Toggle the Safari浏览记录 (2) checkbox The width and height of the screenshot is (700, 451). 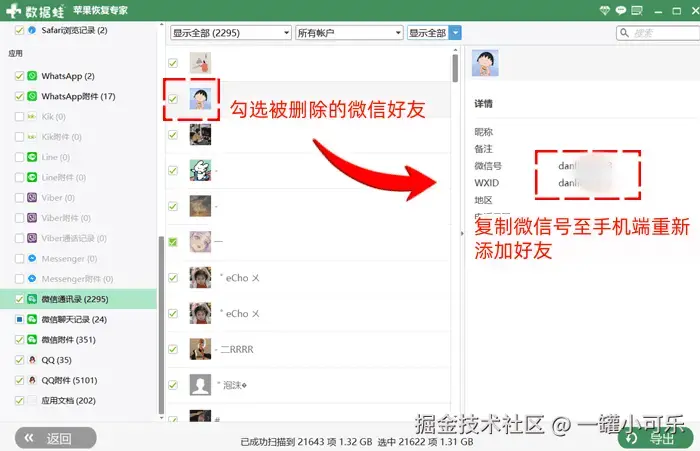click(x=19, y=30)
